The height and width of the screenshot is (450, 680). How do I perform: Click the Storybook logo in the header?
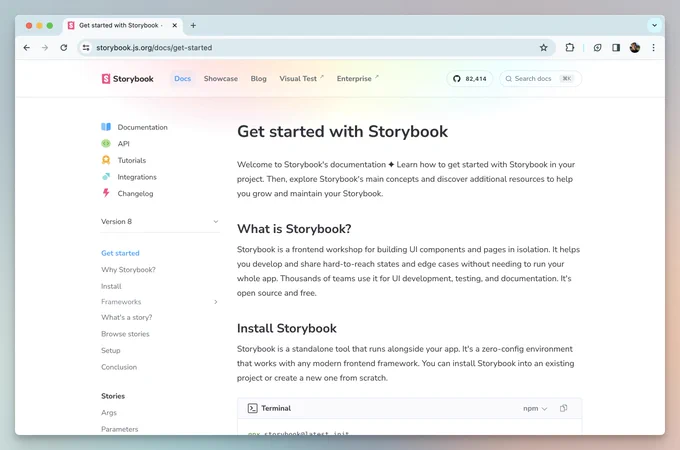pos(128,78)
